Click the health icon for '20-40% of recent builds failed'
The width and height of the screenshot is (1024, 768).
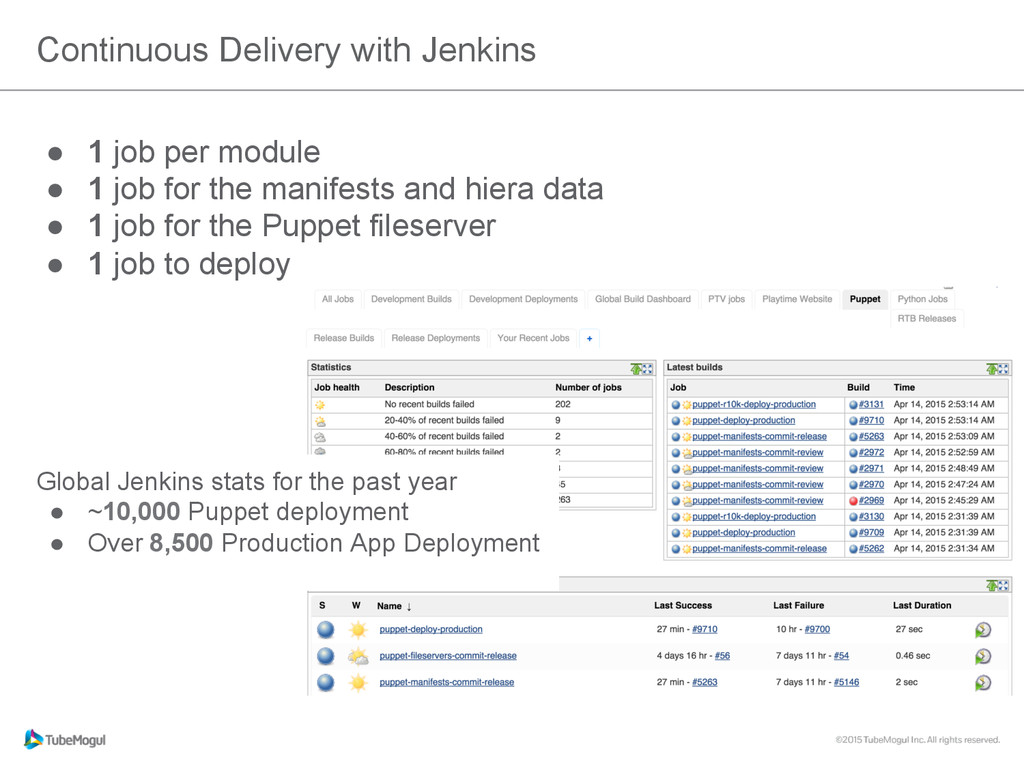(320, 421)
